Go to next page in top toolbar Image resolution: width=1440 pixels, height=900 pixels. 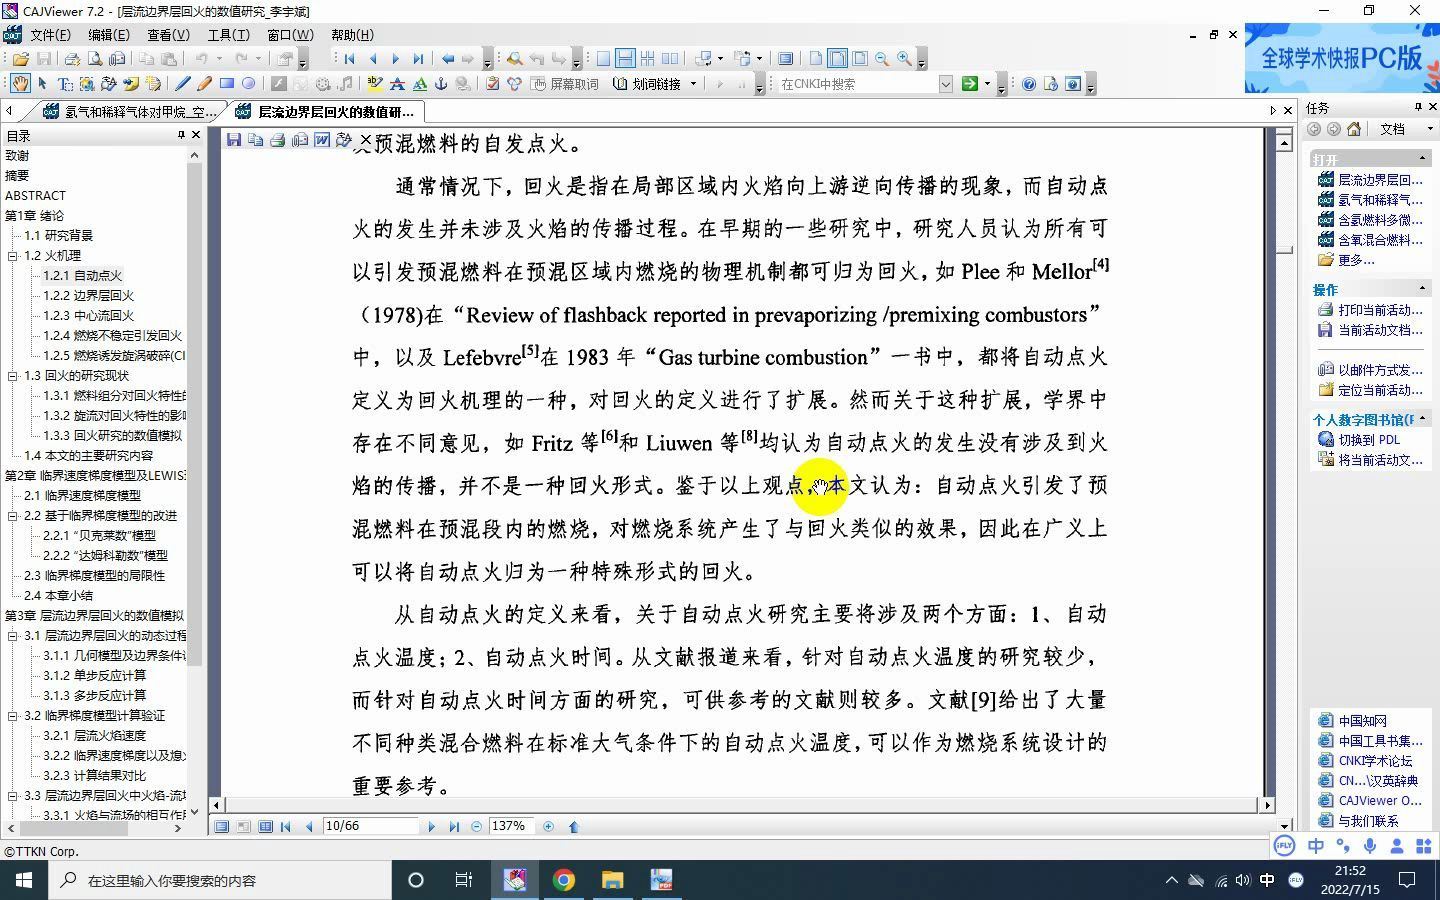click(x=396, y=59)
